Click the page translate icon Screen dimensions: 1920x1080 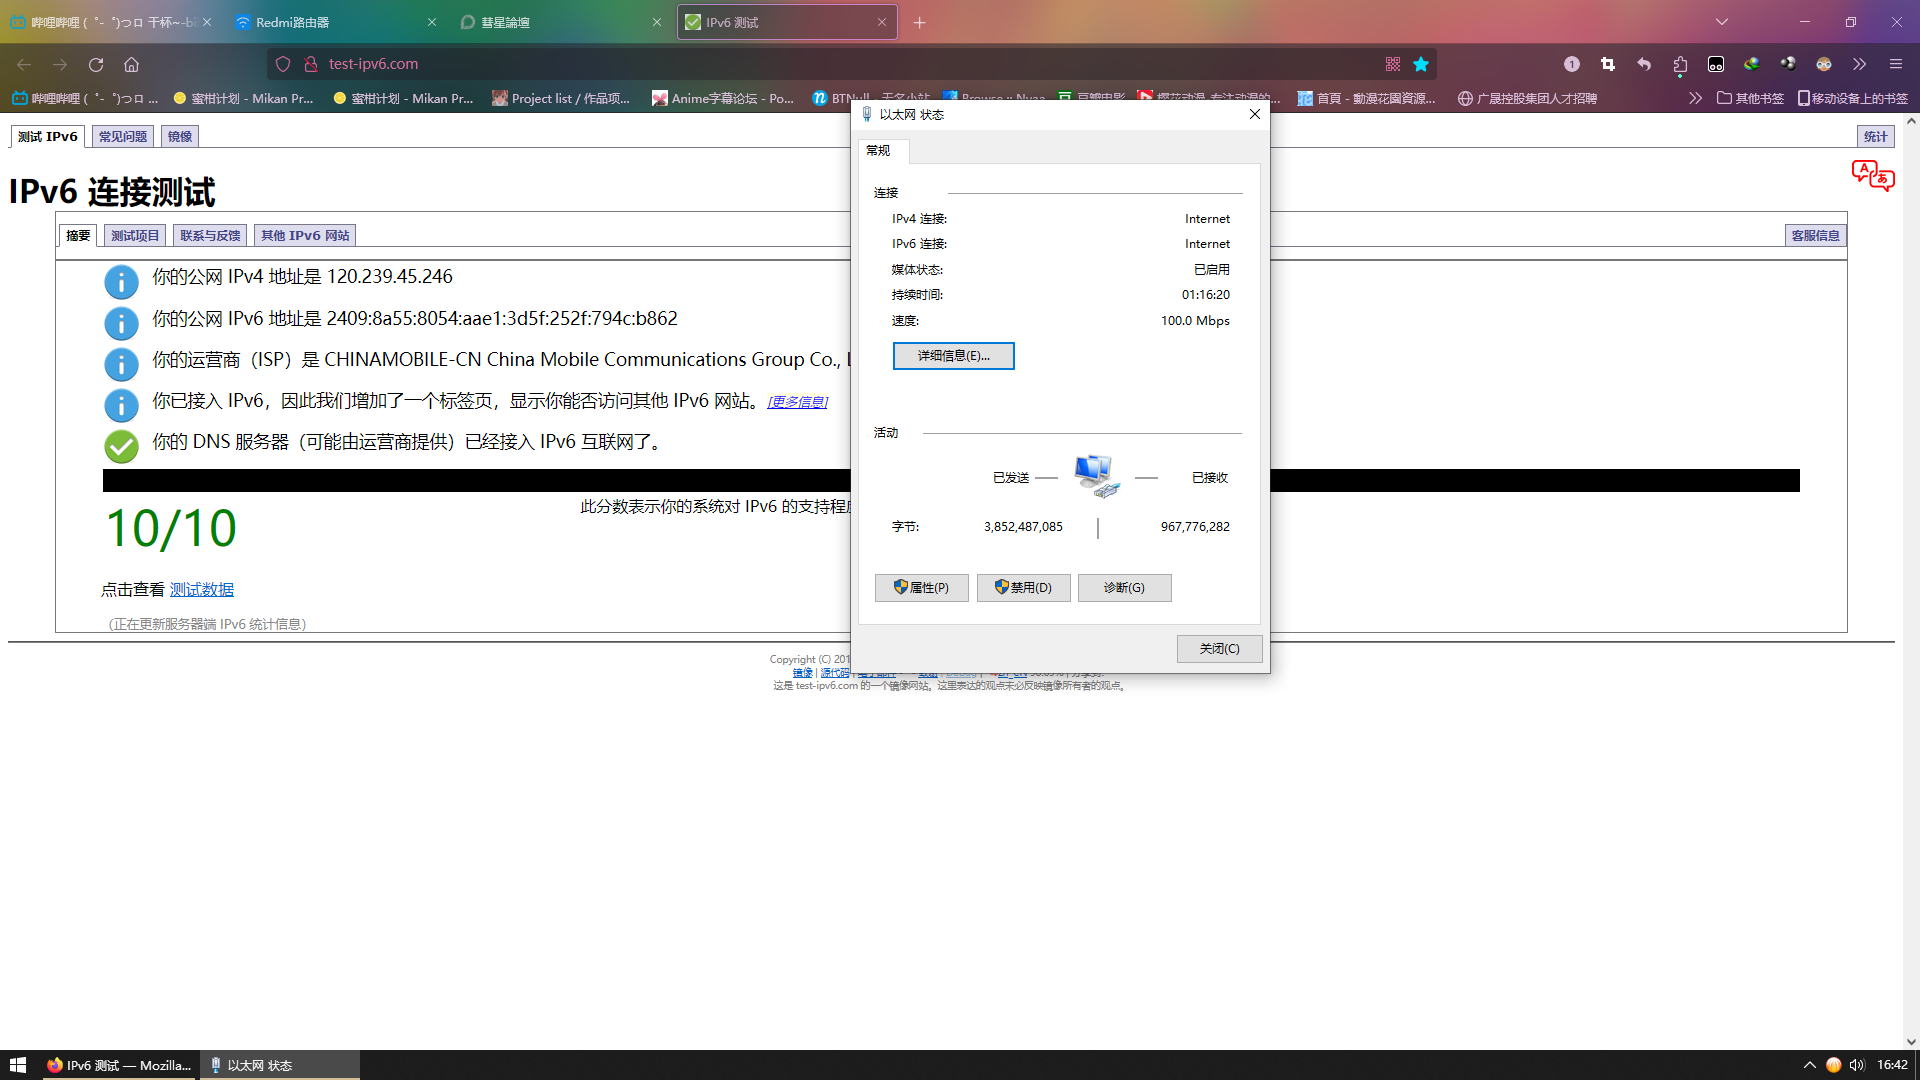[x=1872, y=175]
